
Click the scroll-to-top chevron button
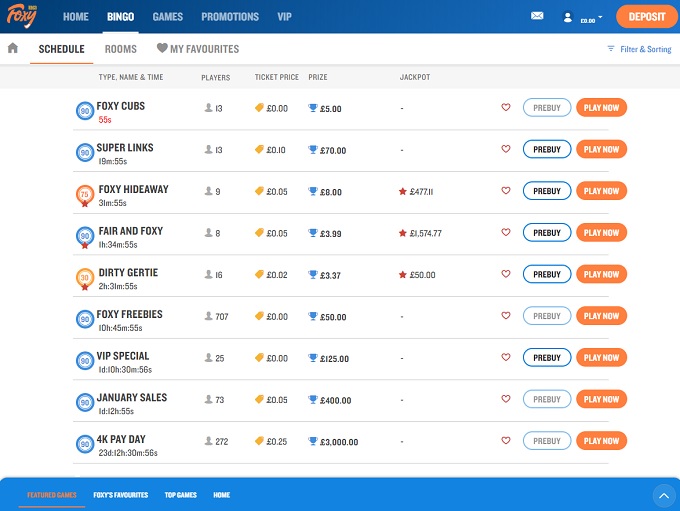(664, 495)
